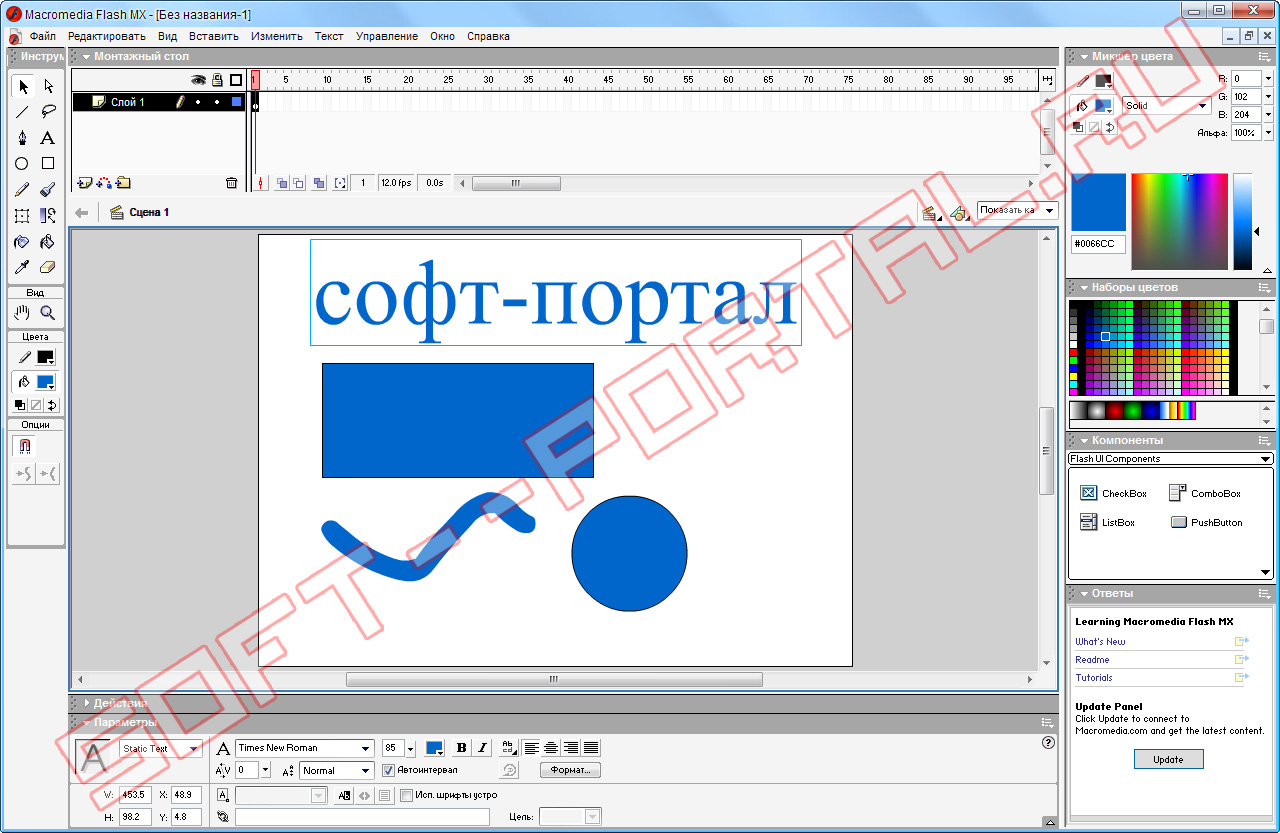This screenshot has width=1280, height=833.
Task: Click the back arrow next to Сцена 1
Action: (82, 212)
